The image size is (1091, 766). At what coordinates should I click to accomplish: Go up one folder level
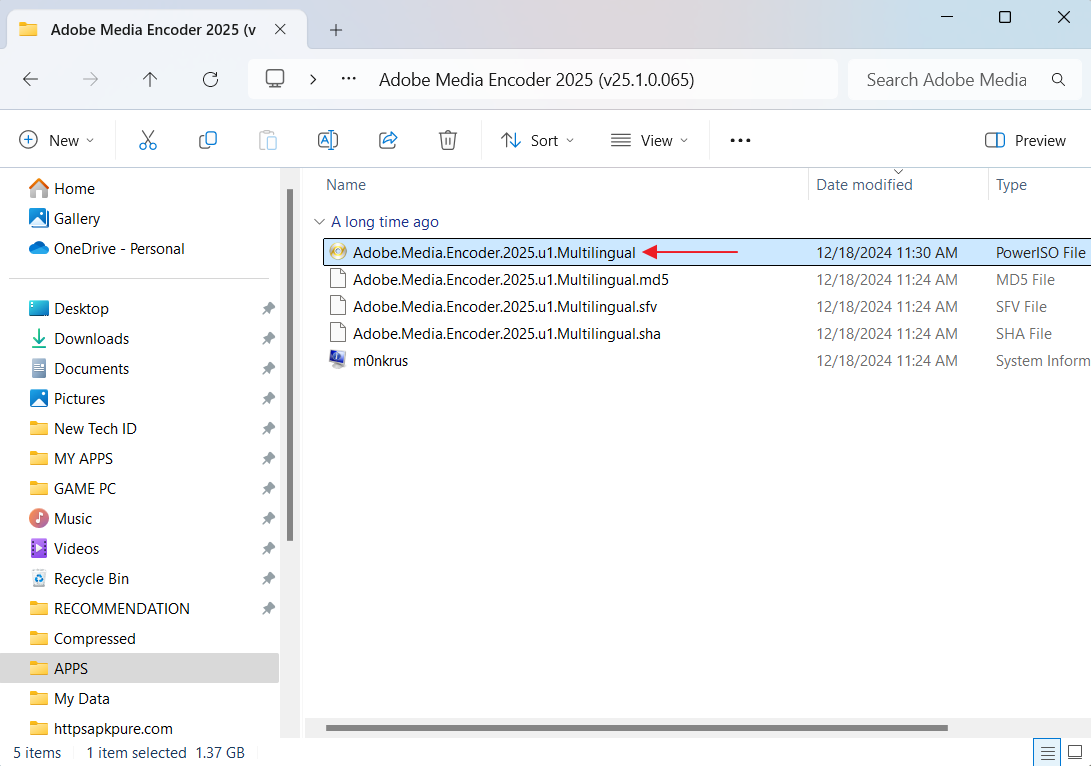pos(150,79)
